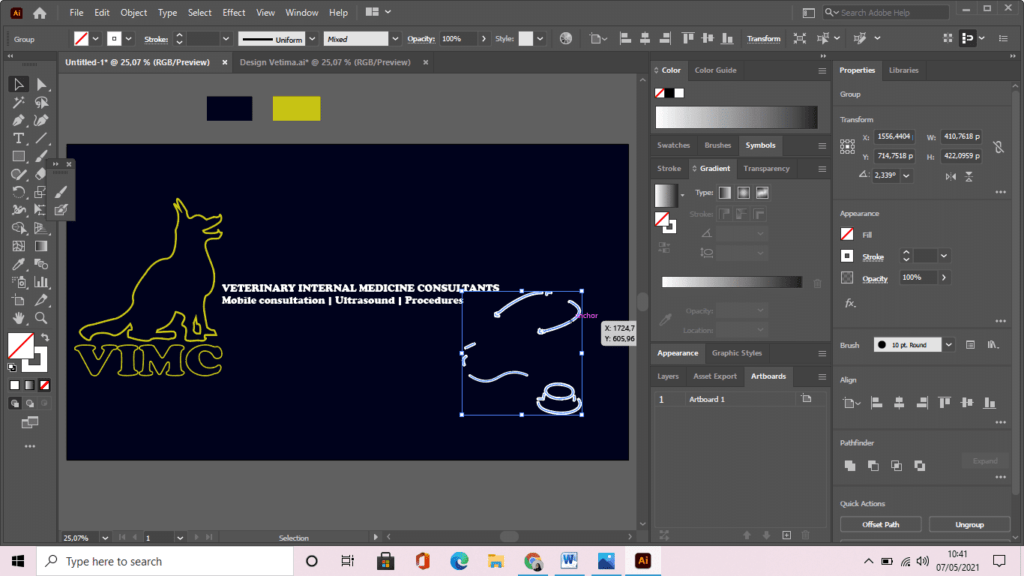Click the Fill swatch in Appearance
This screenshot has height=576, width=1024.
[847, 234]
